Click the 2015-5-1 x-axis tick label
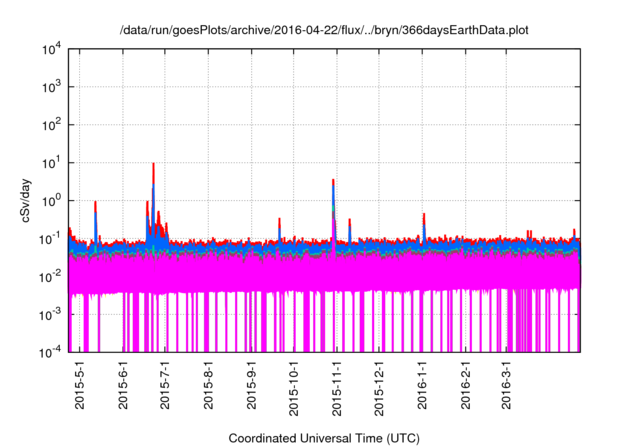 [82, 385]
